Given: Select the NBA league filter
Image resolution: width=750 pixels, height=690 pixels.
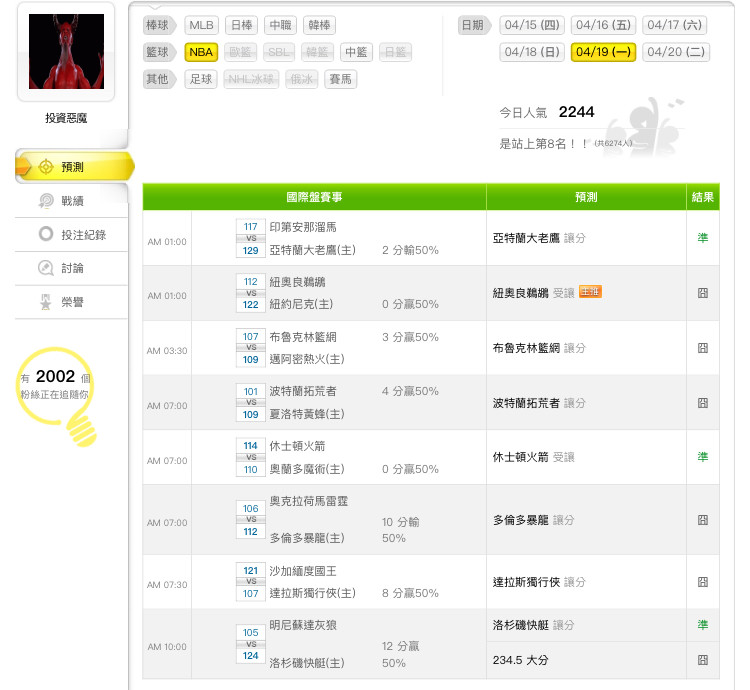Looking at the screenshot, I should click(201, 52).
